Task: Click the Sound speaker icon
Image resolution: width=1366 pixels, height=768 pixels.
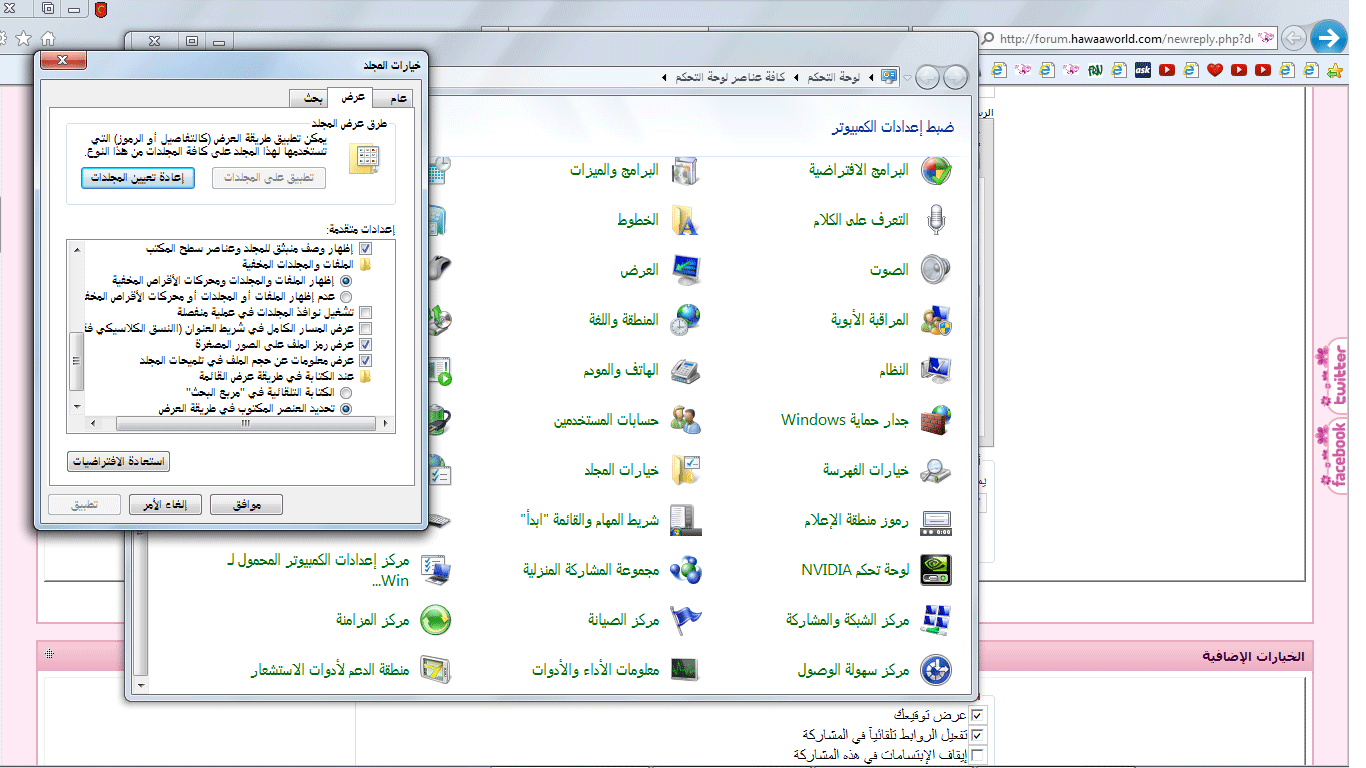Action: (x=935, y=270)
